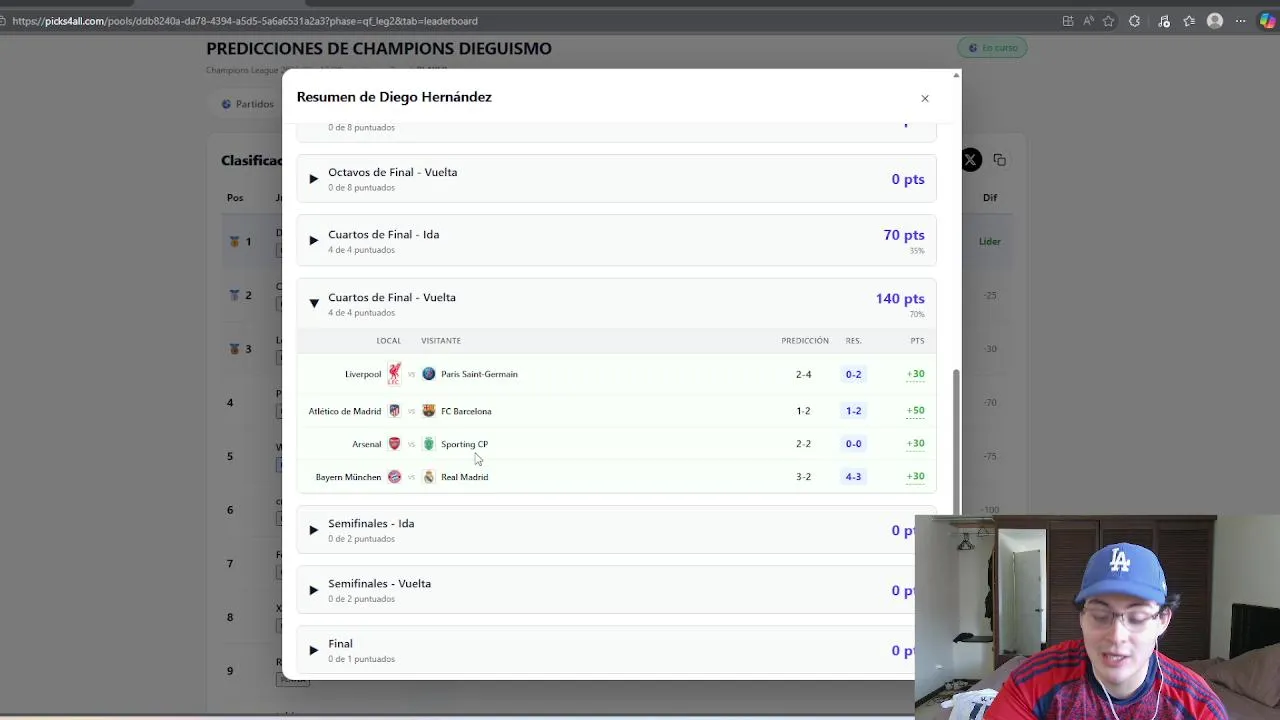Expand Semifinales - Vuelta section
The image size is (1280, 720).
pyautogui.click(x=616, y=590)
